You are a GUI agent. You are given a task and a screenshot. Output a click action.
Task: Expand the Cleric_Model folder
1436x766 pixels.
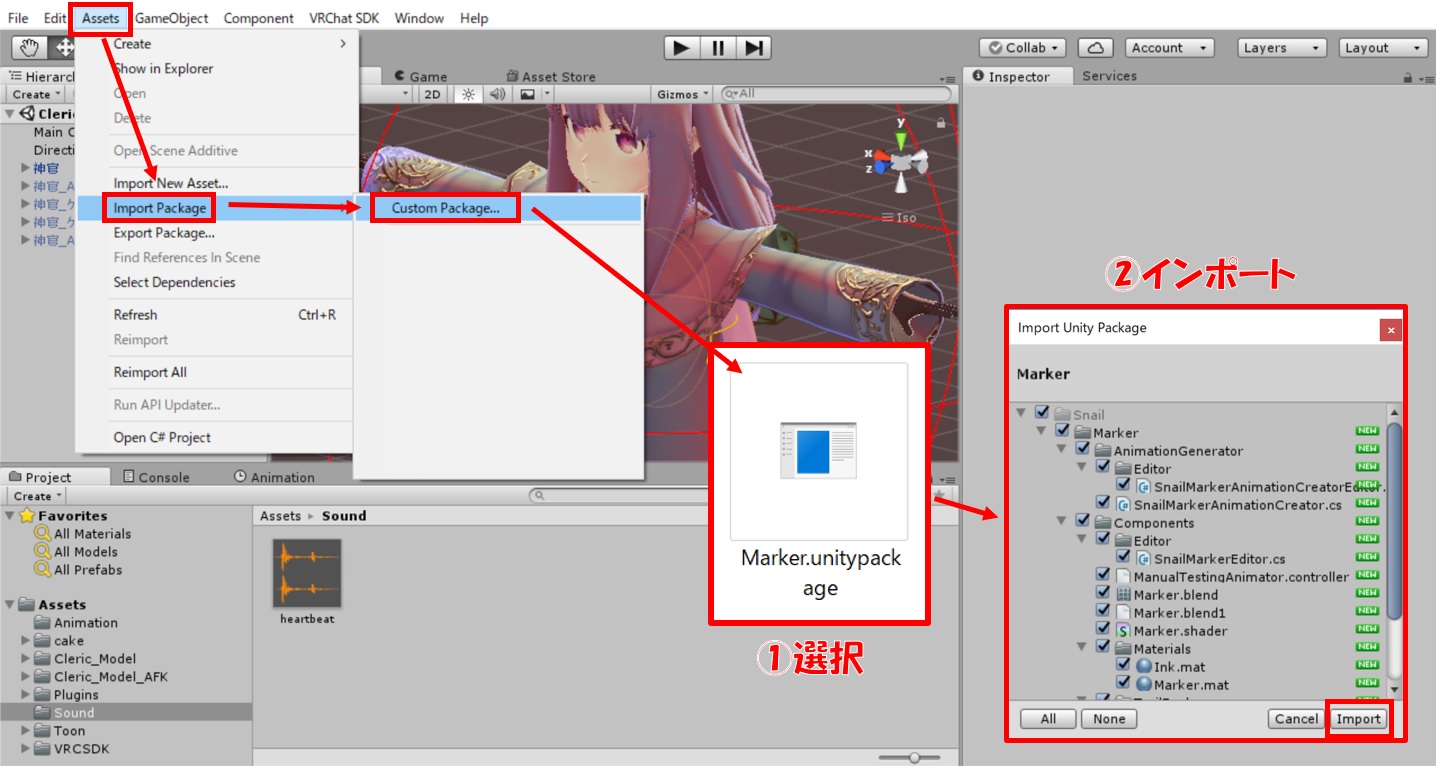tap(26, 659)
